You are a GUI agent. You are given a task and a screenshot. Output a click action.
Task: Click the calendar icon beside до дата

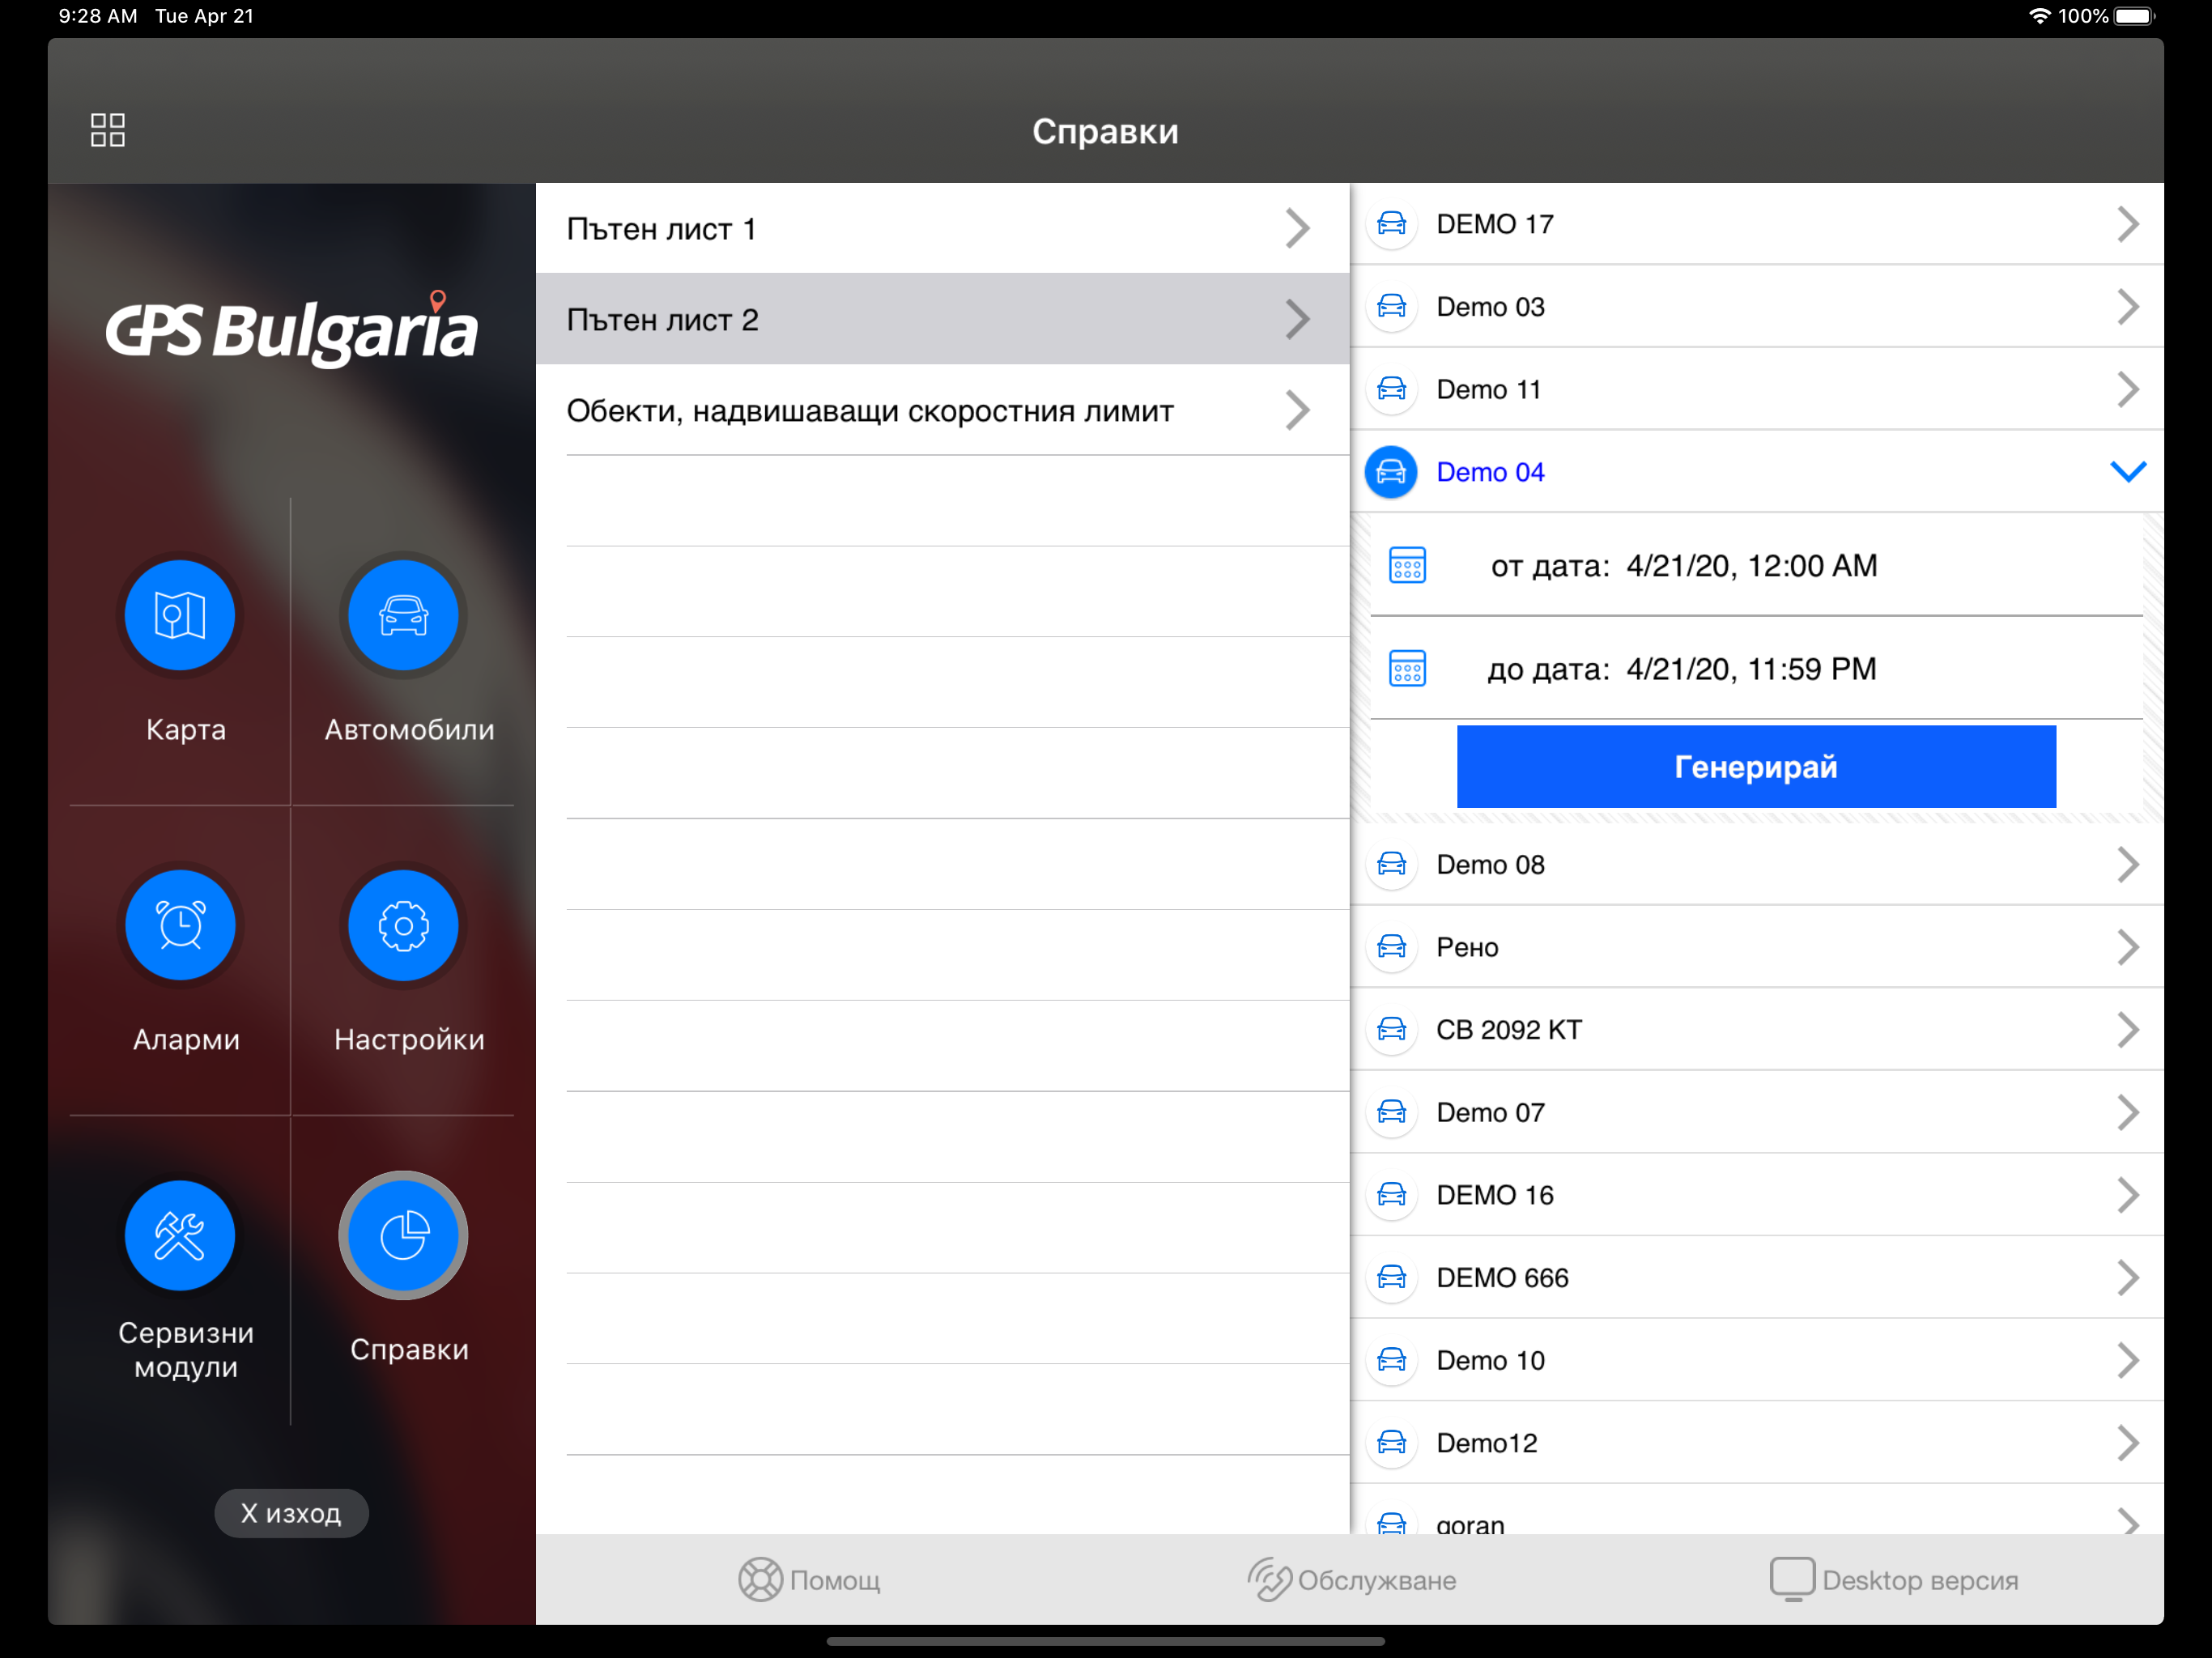coord(1407,668)
